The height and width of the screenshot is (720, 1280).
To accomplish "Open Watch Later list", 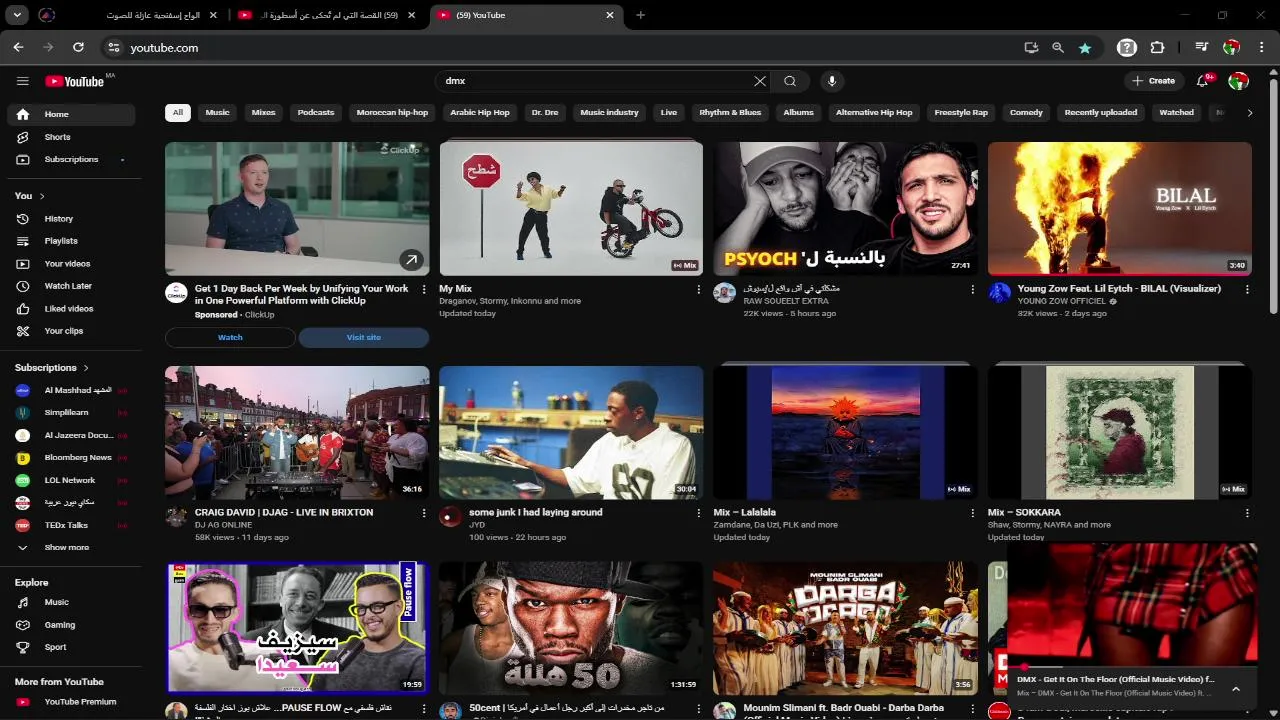I will click(x=70, y=286).
